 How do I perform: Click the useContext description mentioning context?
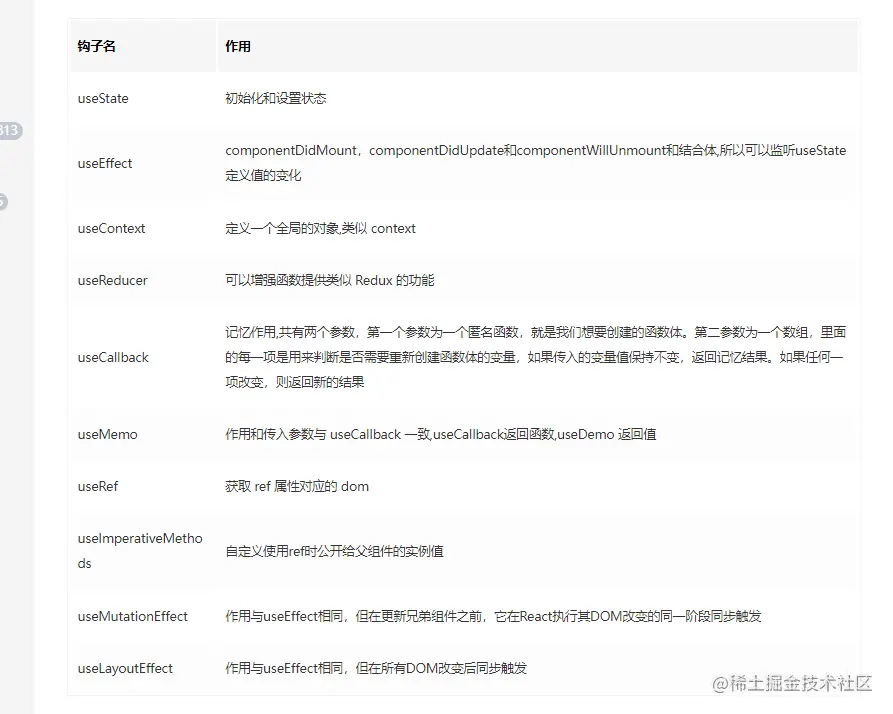click(320, 228)
